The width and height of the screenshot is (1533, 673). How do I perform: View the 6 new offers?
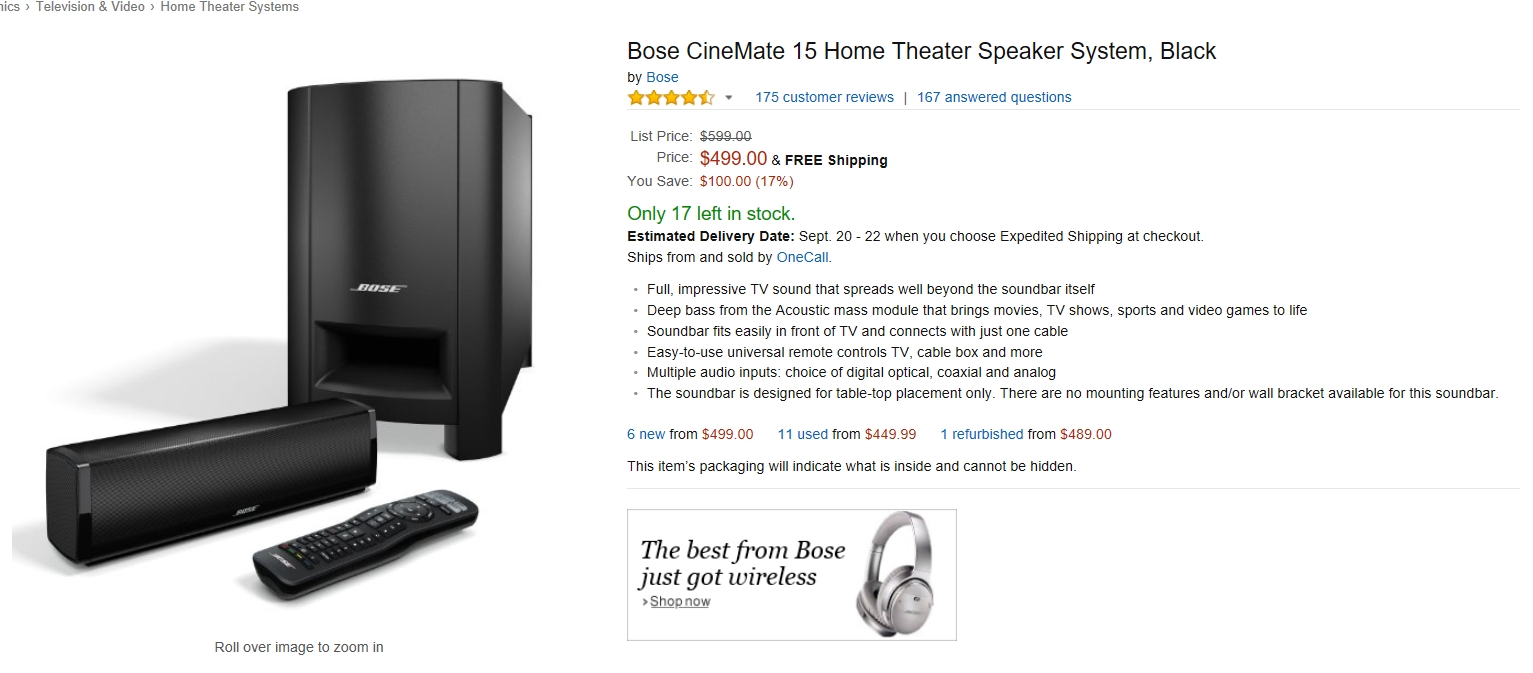coord(646,434)
